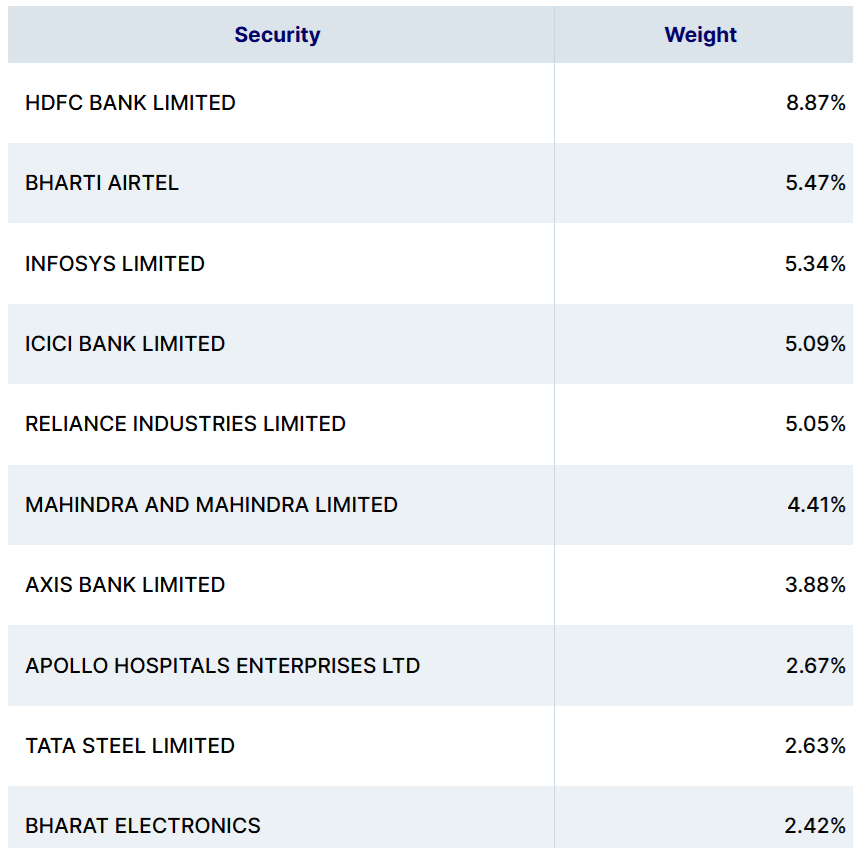Select the TATA STEEL LIMITED security name

(130, 746)
